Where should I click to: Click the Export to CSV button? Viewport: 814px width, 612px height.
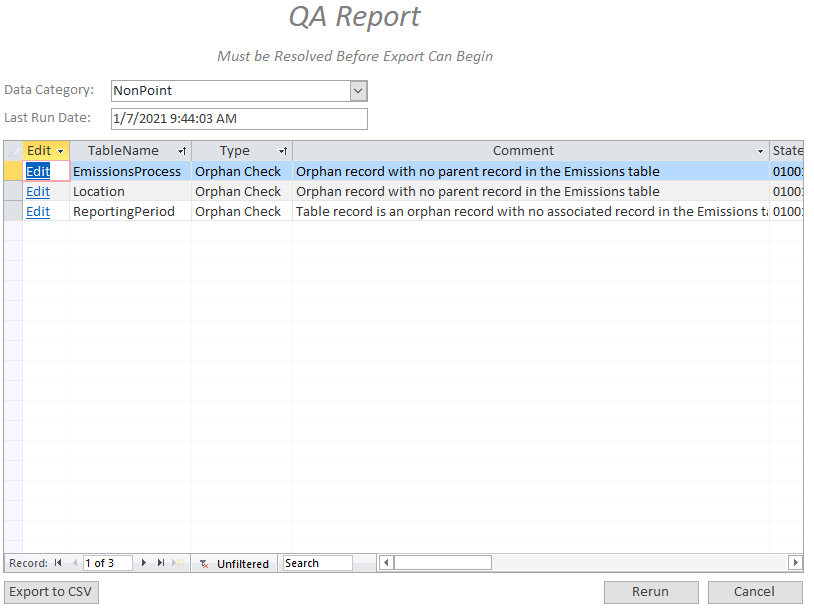point(50,591)
